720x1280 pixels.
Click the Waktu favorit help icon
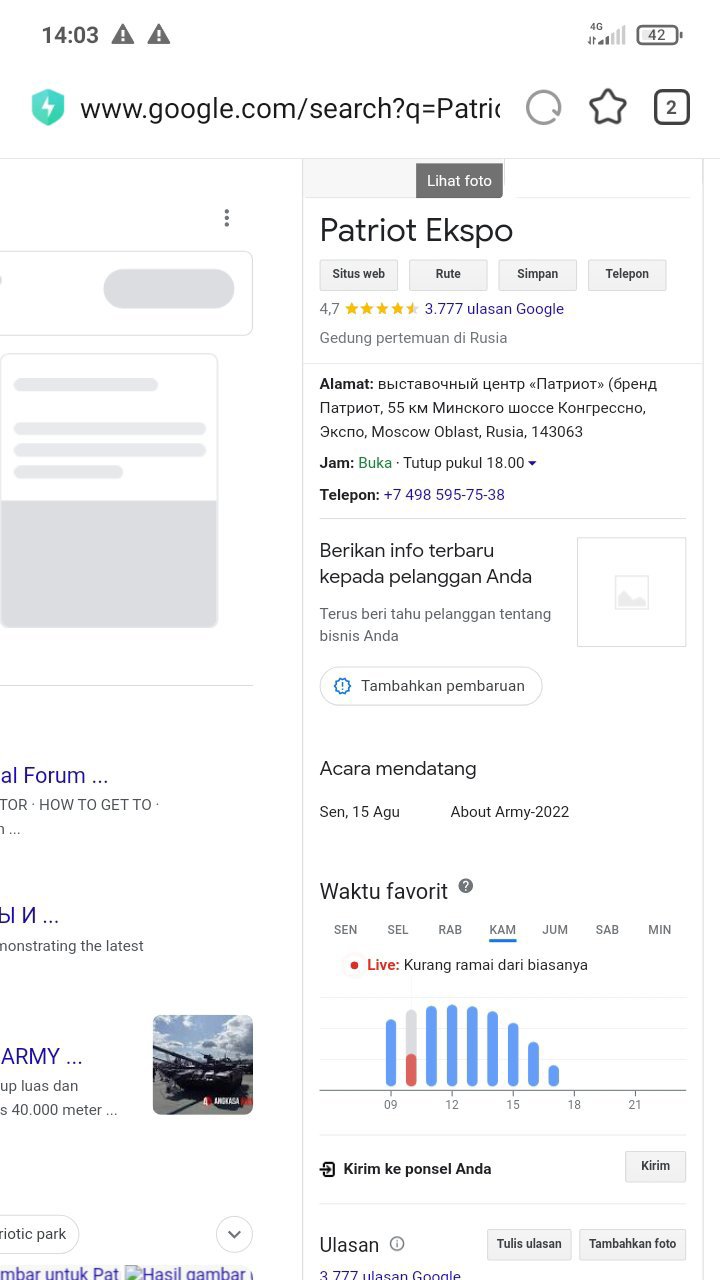coord(466,886)
